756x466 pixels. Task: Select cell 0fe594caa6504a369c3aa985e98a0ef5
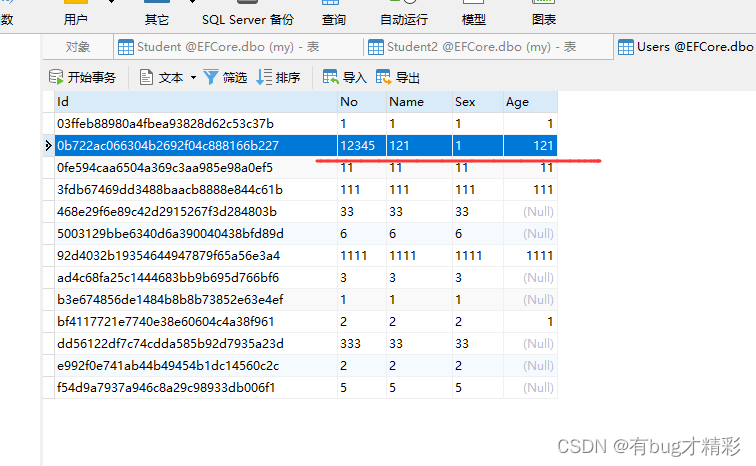(x=196, y=168)
